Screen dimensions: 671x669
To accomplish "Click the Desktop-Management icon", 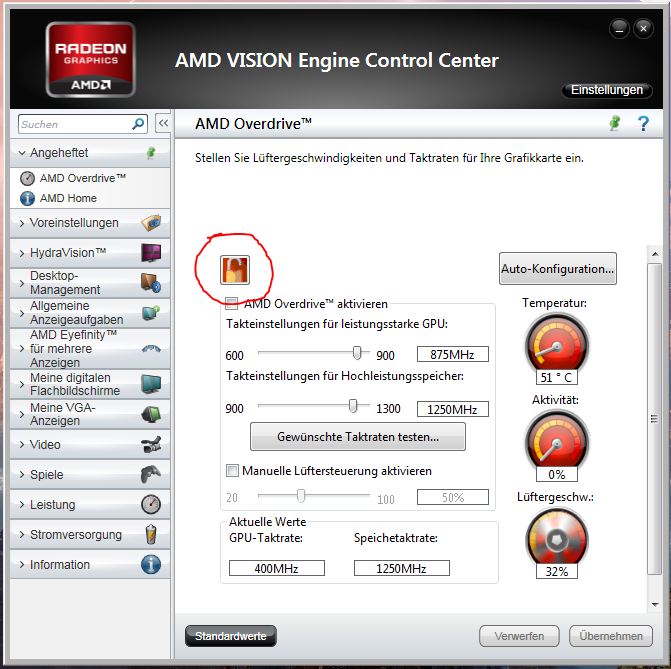I will (151, 282).
